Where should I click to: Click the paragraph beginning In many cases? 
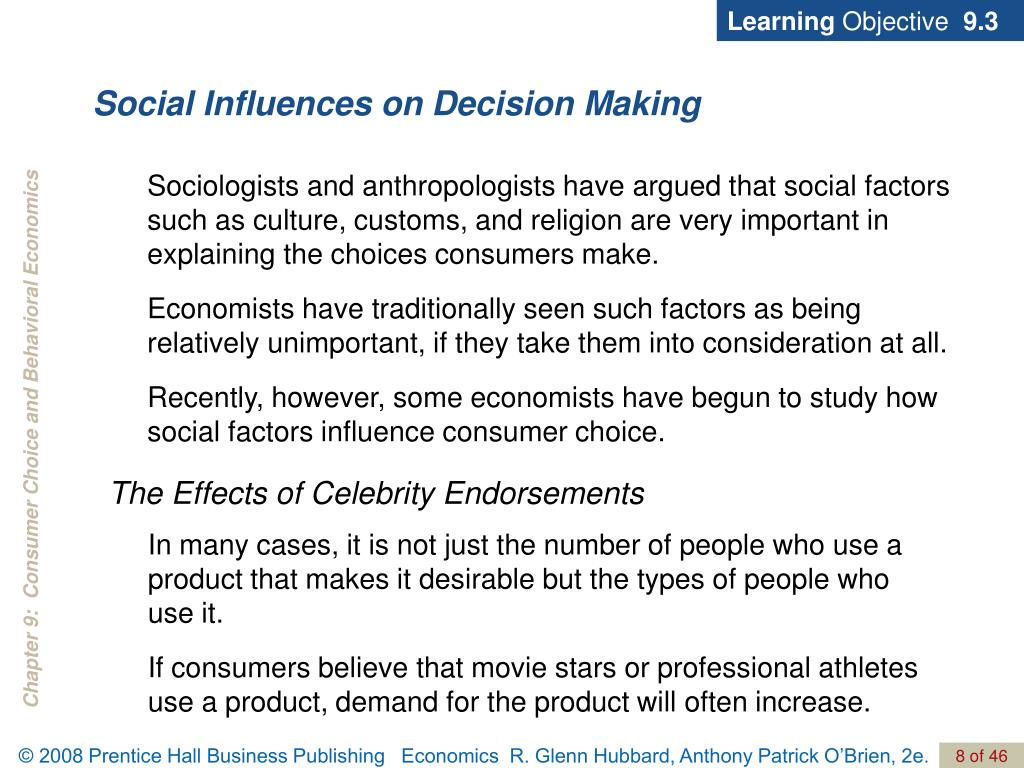[524, 579]
